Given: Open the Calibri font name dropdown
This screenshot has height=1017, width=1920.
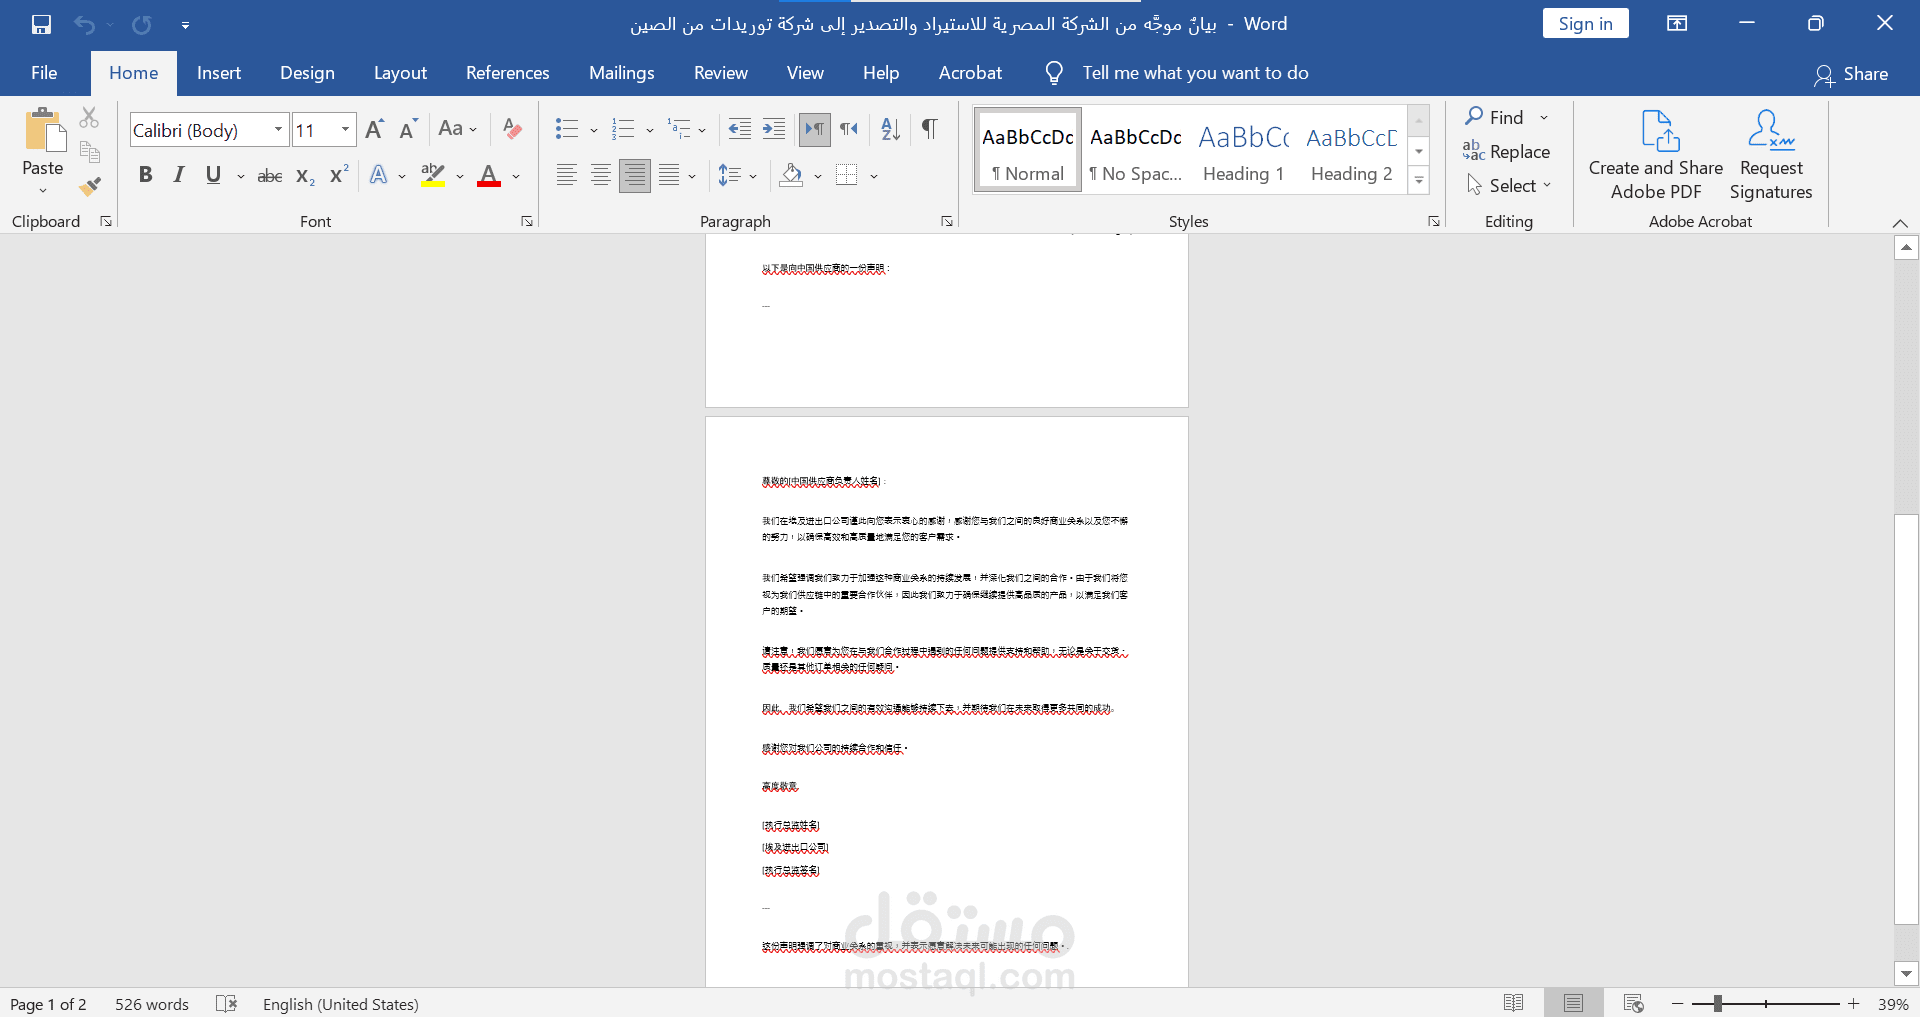Looking at the screenshot, I should 278,130.
